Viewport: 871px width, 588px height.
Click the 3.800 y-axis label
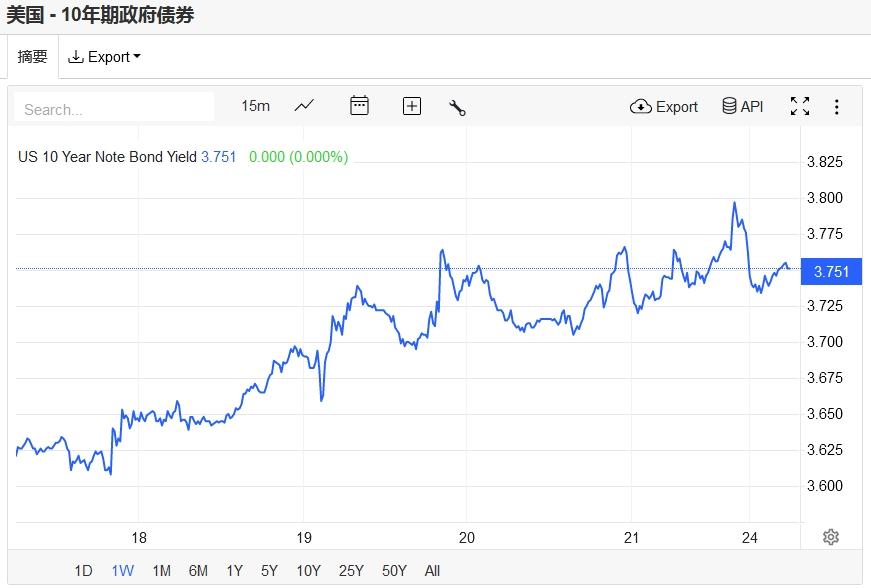click(x=825, y=198)
